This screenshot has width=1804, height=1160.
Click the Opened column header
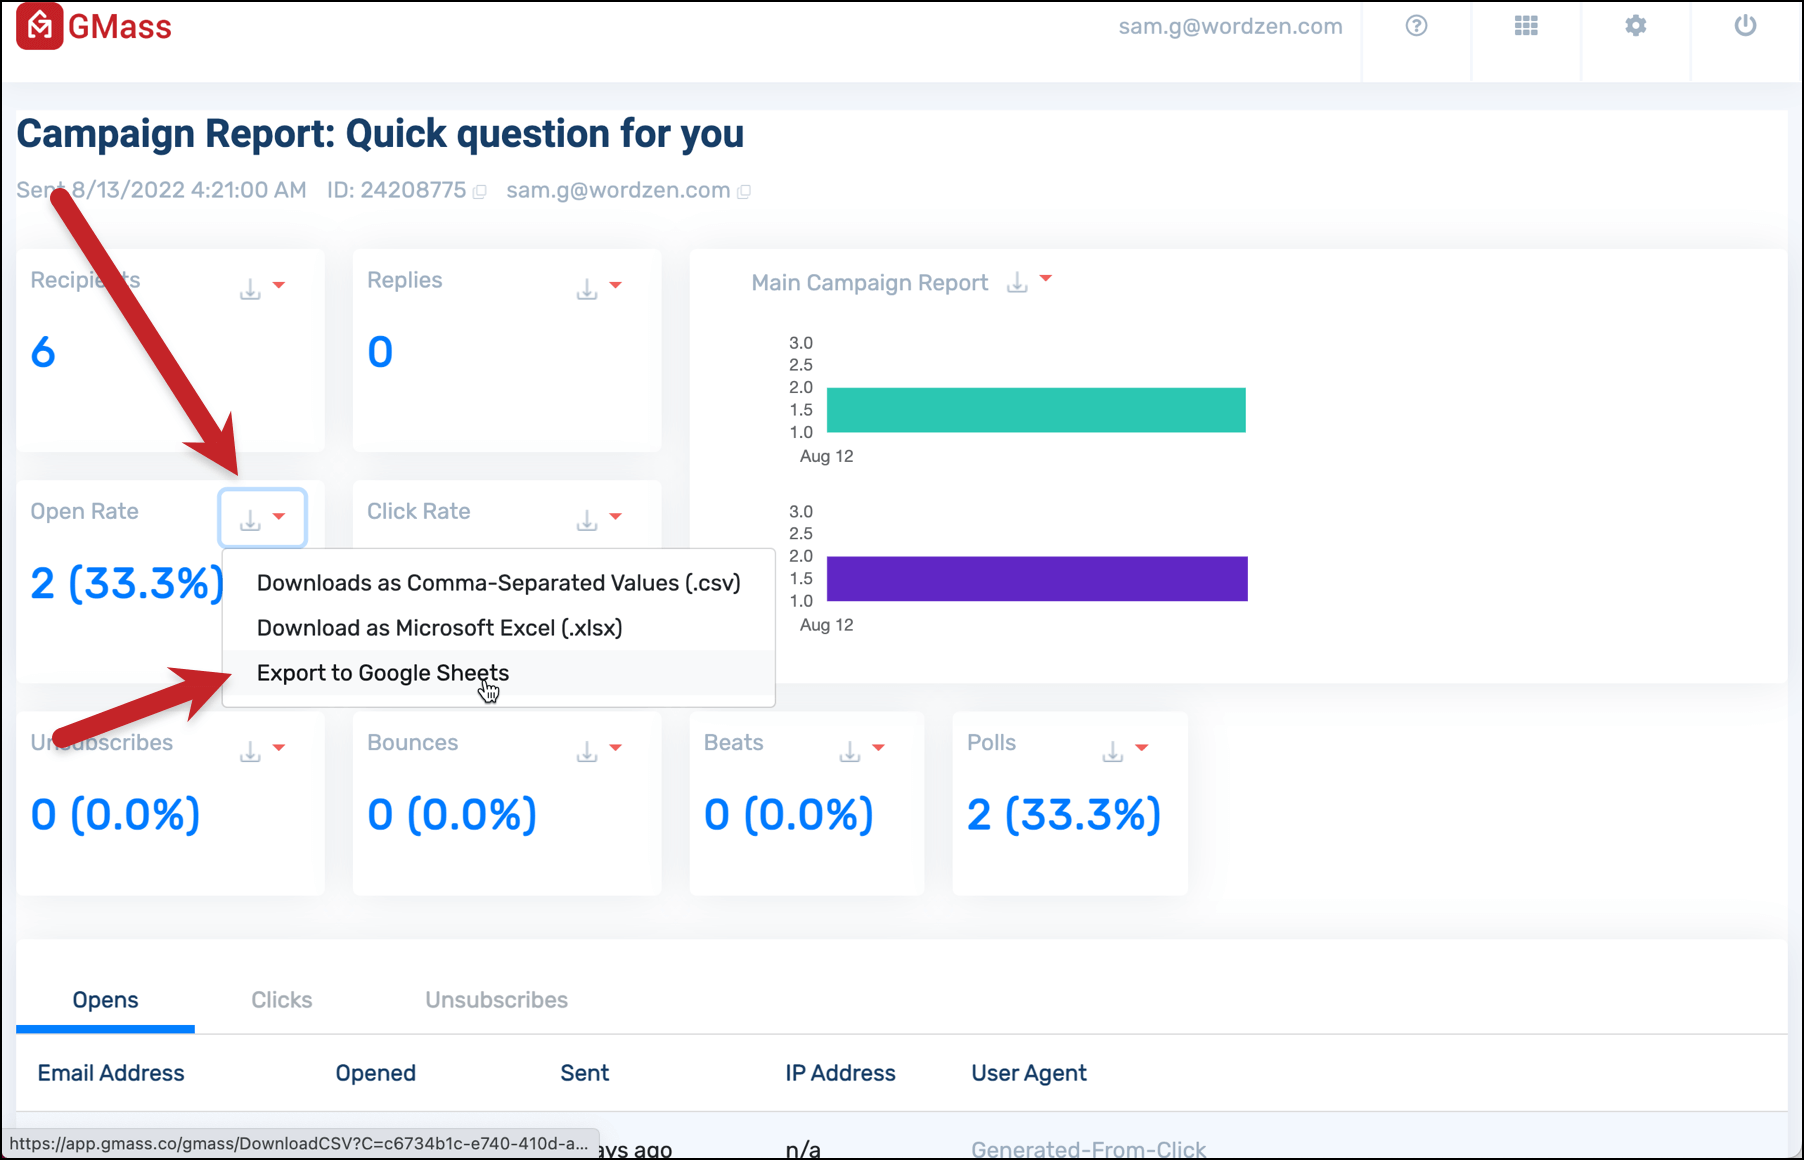click(376, 1073)
